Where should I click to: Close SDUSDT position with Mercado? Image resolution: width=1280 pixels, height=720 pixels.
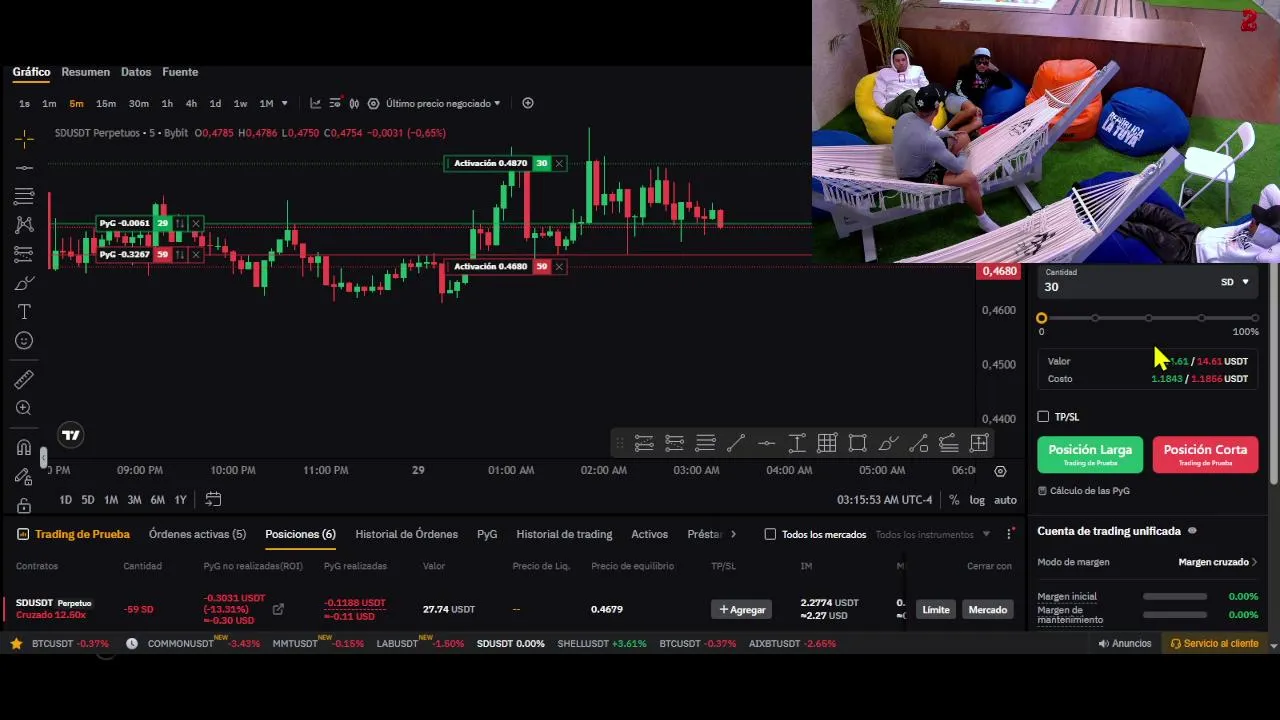pyautogui.click(x=987, y=609)
